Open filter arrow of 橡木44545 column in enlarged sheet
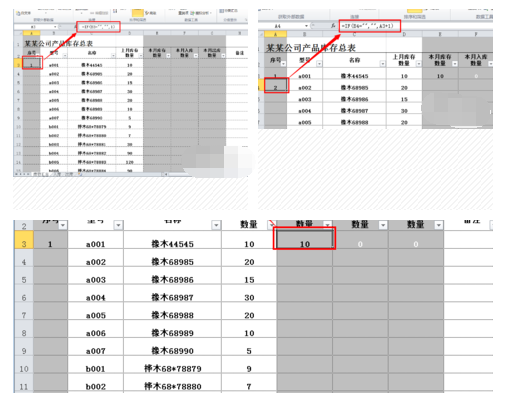This screenshot has width=509, height=393. tap(216, 226)
